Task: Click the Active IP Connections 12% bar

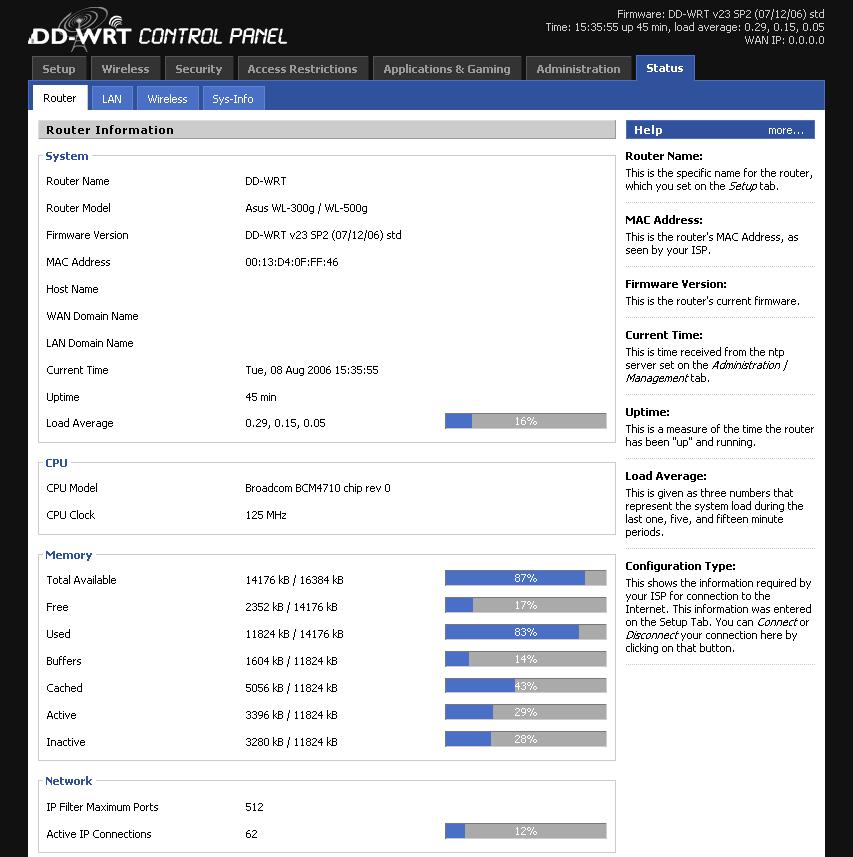Action: (x=525, y=832)
